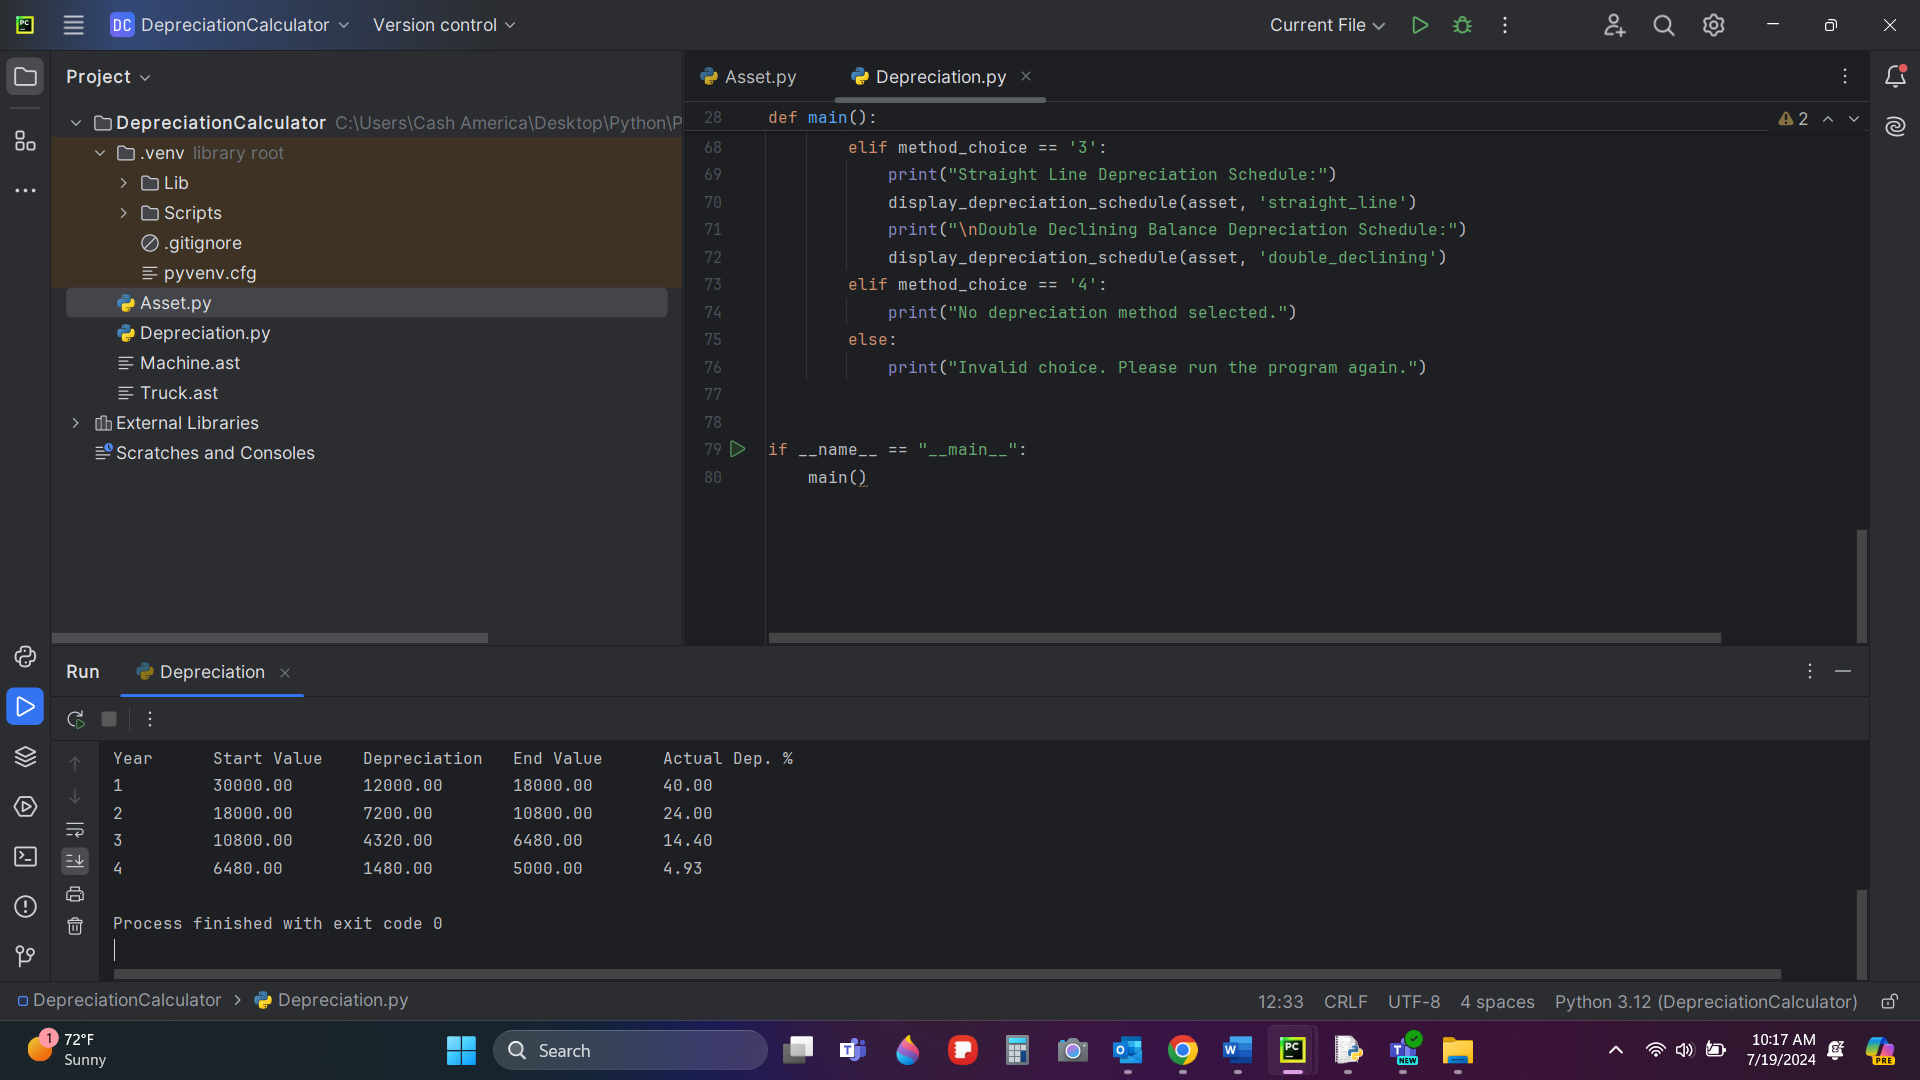
Task: Run the current file with green play button
Action: click(1419, 25)
